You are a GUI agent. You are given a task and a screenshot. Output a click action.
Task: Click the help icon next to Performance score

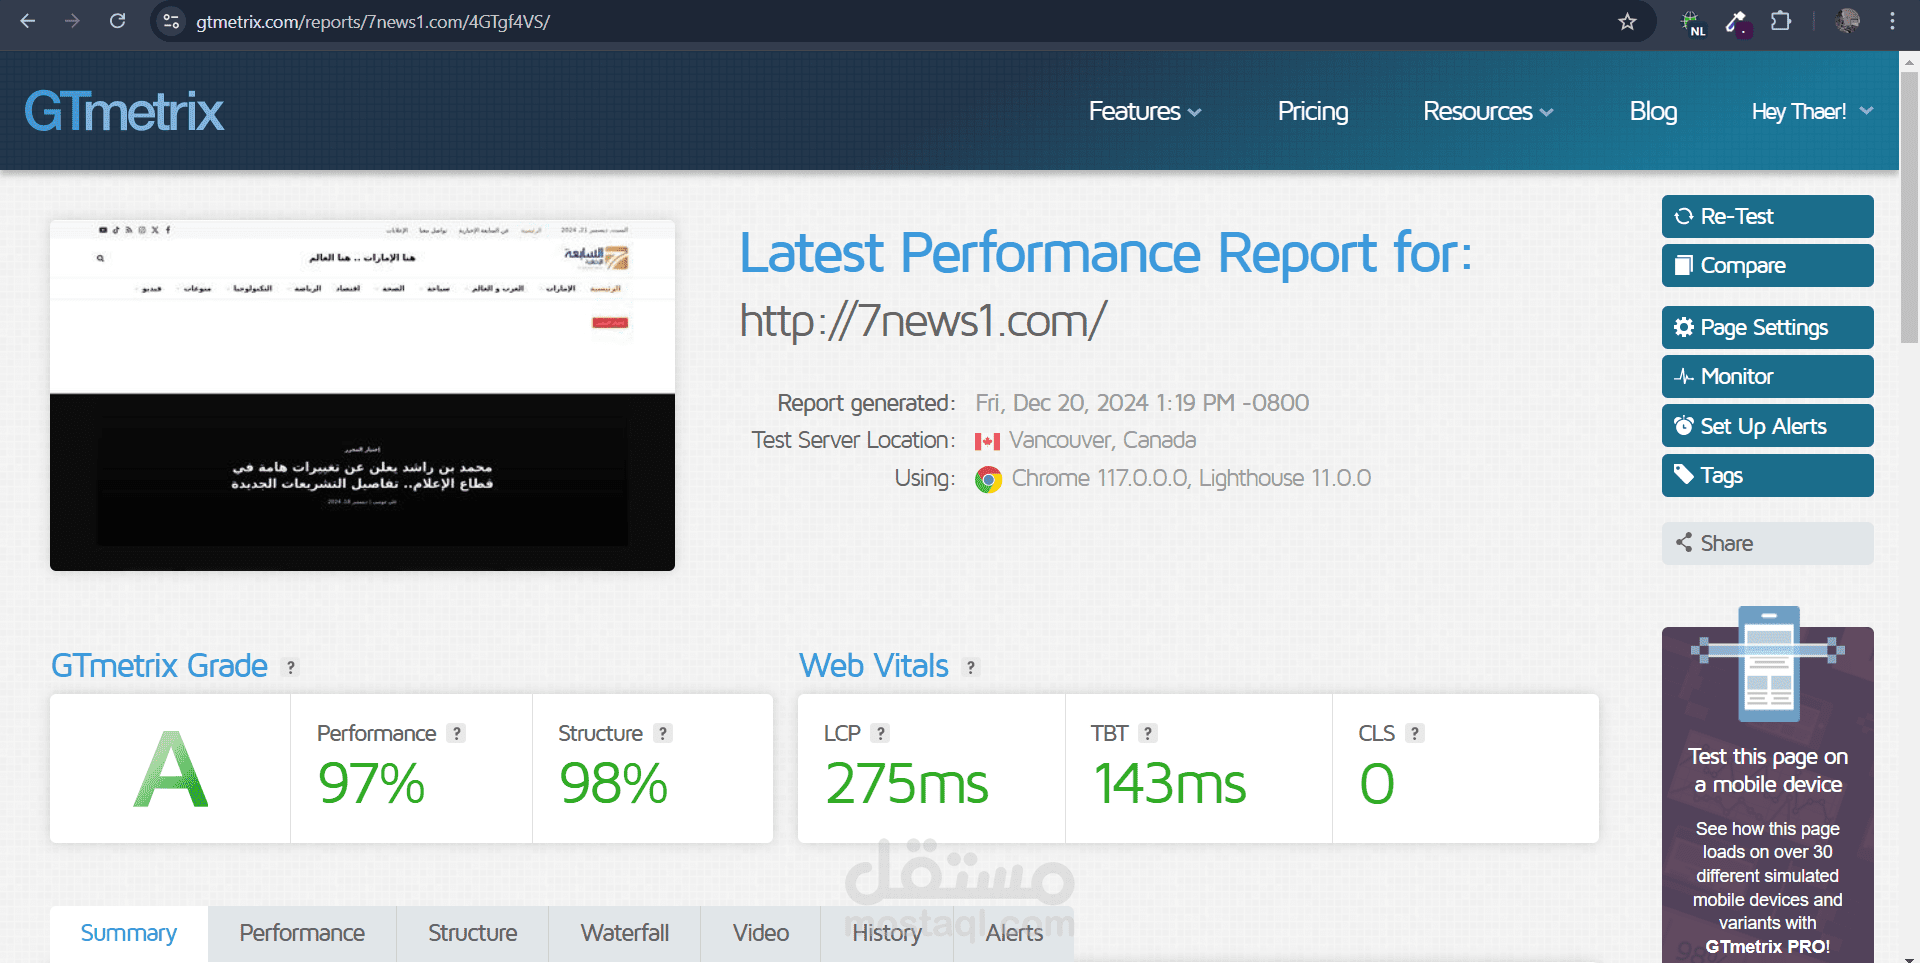point(457,733)
